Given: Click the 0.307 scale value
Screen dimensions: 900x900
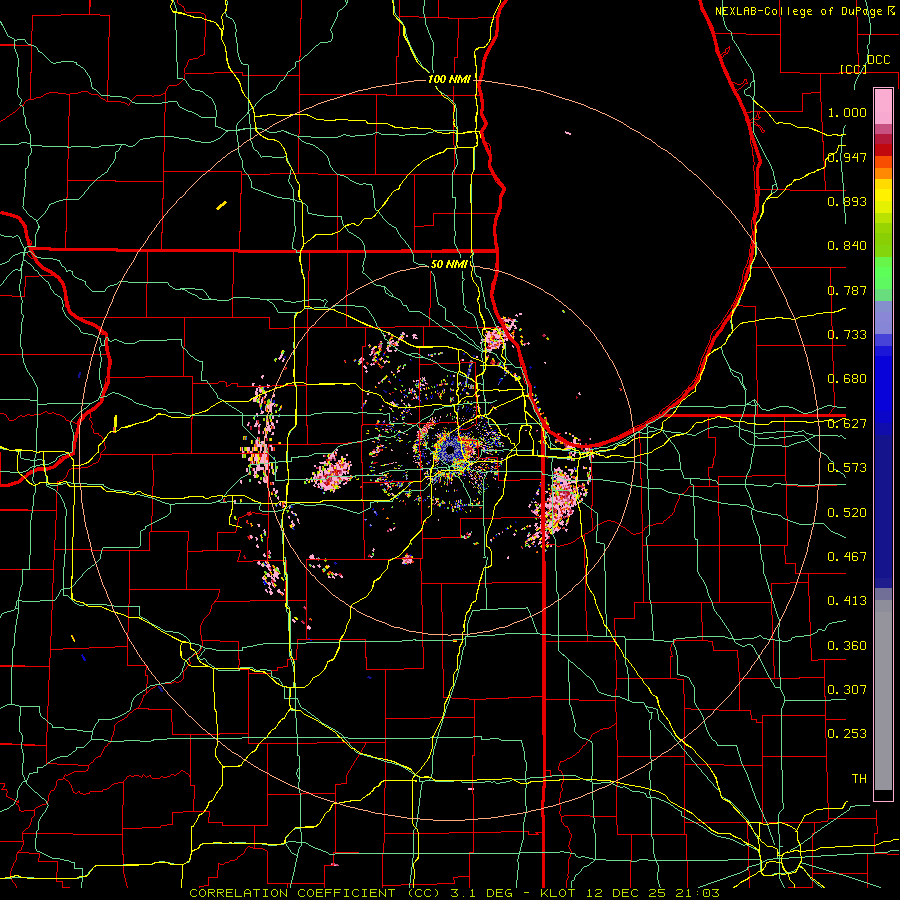Looking at the screenshot, I should 847,689.
